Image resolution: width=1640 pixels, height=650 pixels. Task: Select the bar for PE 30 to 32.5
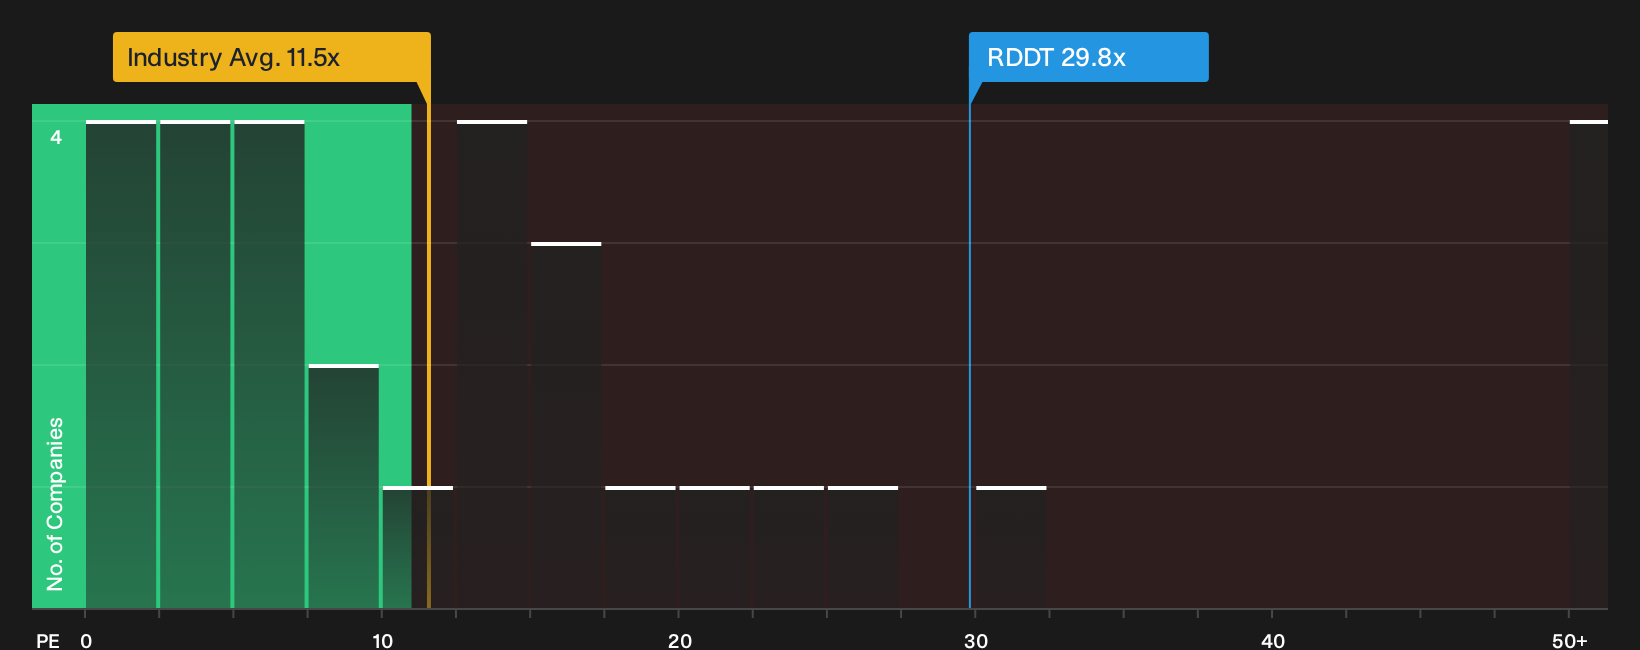[x=1011, y=547]
